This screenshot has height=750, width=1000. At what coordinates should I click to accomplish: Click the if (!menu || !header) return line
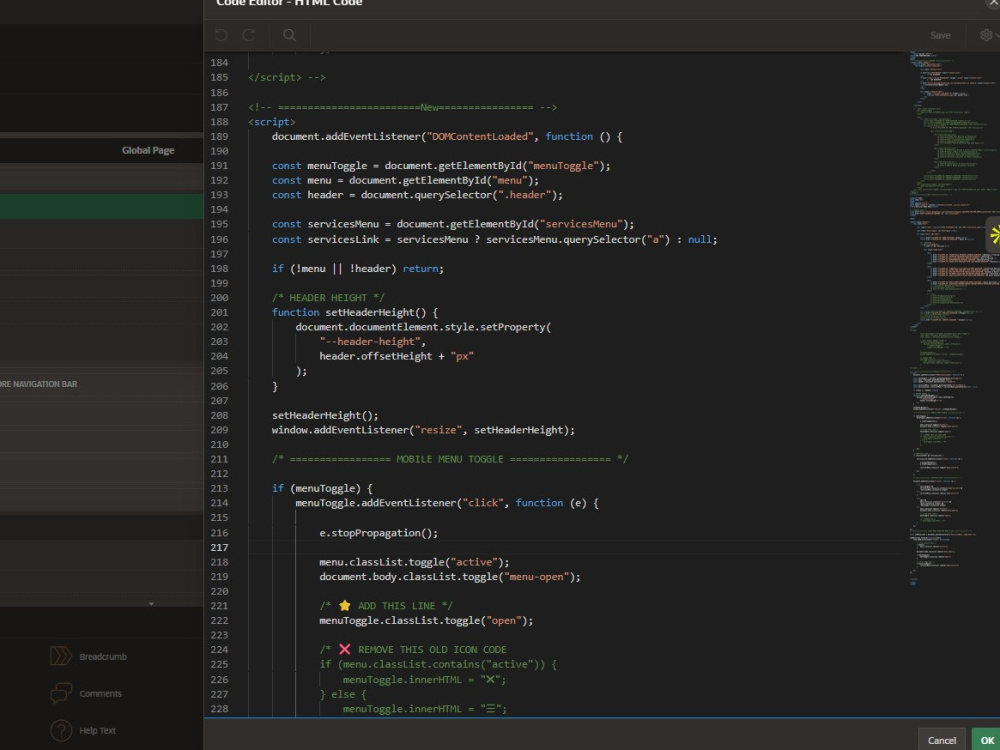(x=357, y=268)
